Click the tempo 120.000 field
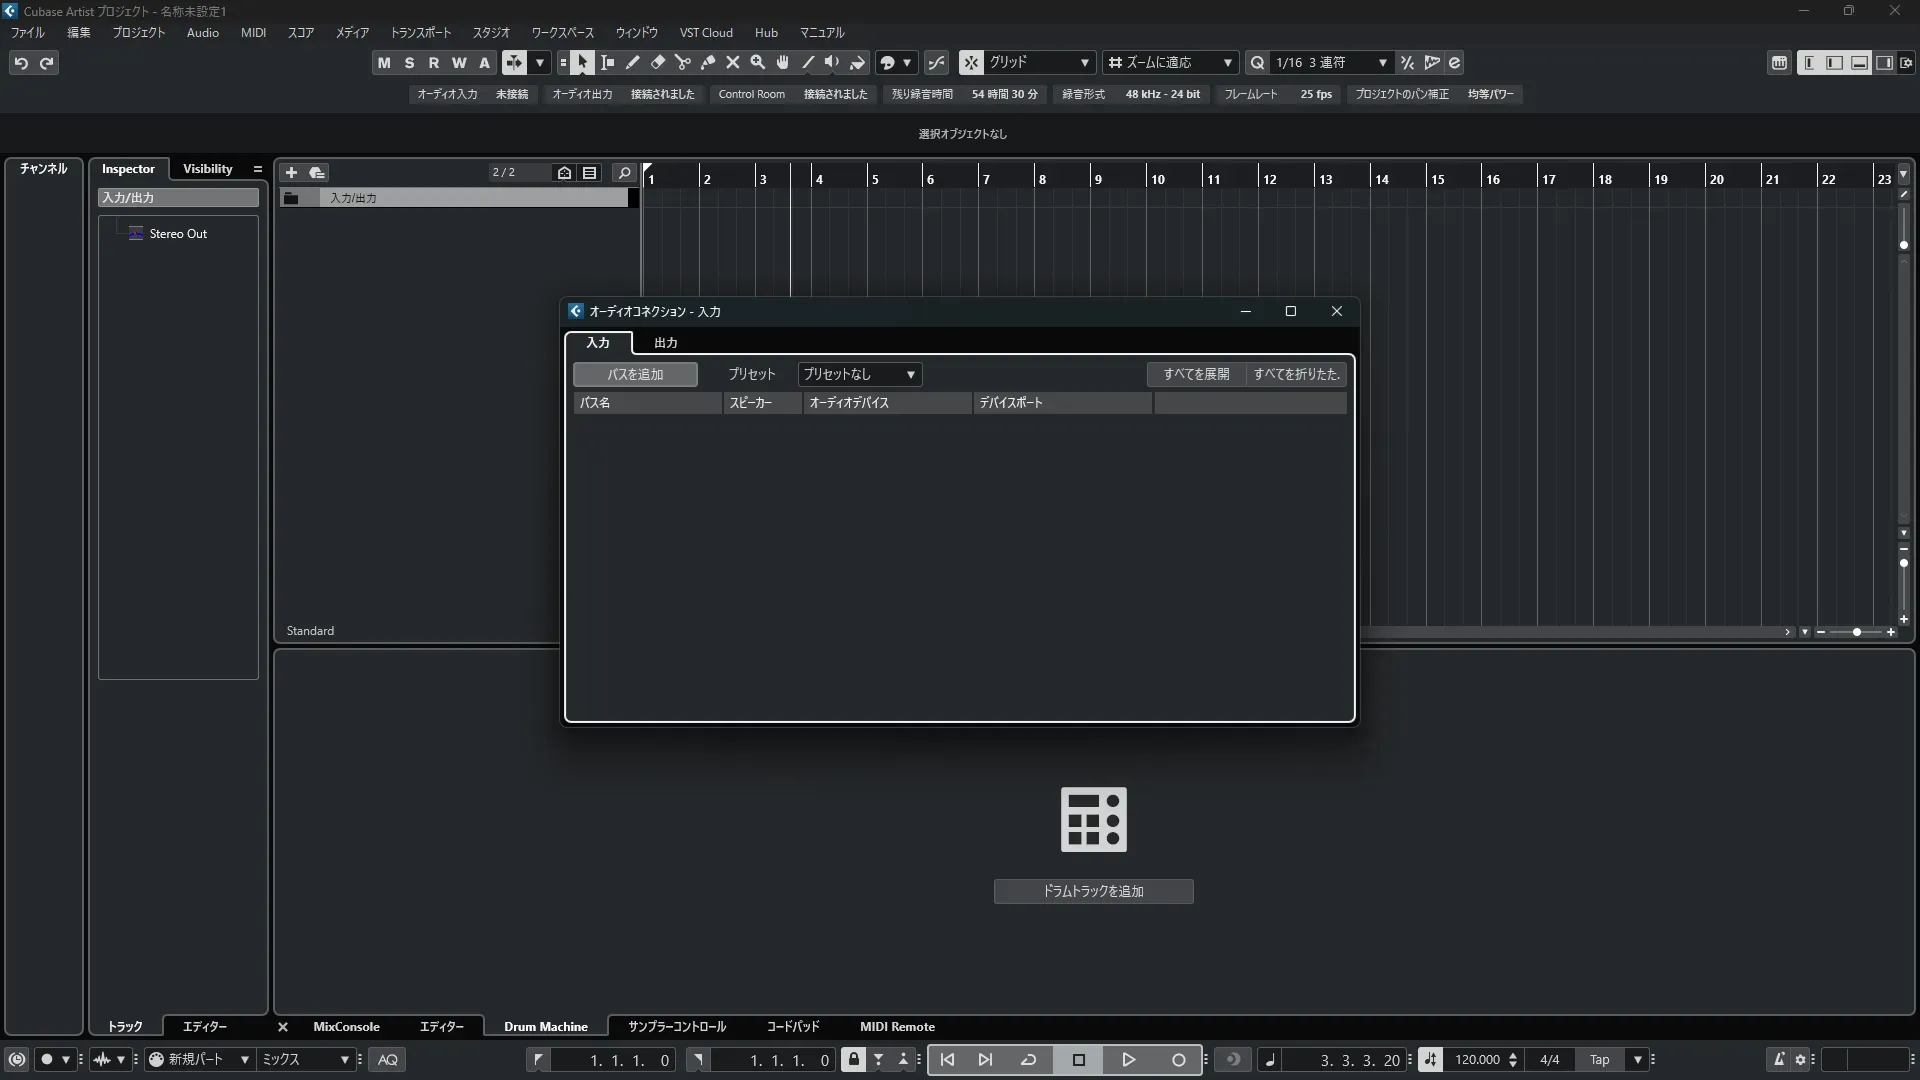The height and width of the screenshot is (1080, 1920). coord(1477,1059)
